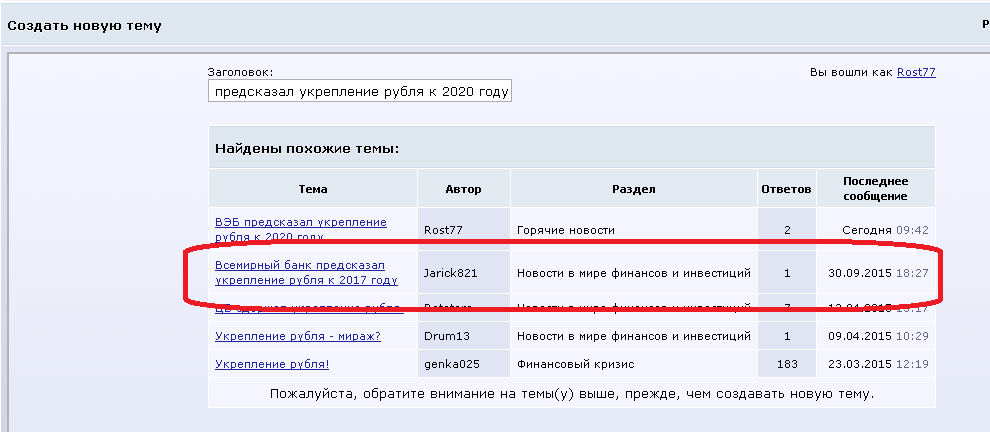
Task: Click author Jarick821 in the table
Action: click(x=452, y=272)
